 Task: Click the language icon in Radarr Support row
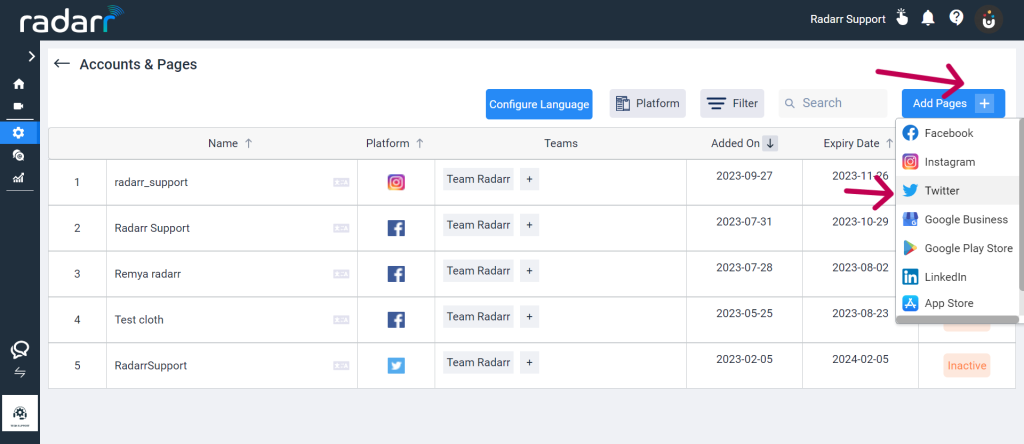coord(341,229)
